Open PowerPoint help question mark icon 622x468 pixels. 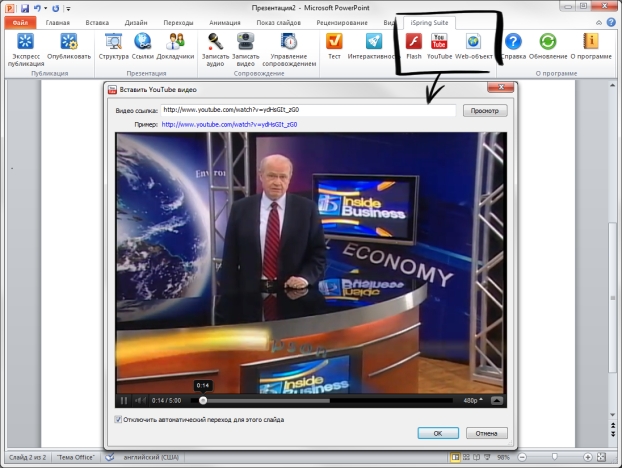point(611,23)
